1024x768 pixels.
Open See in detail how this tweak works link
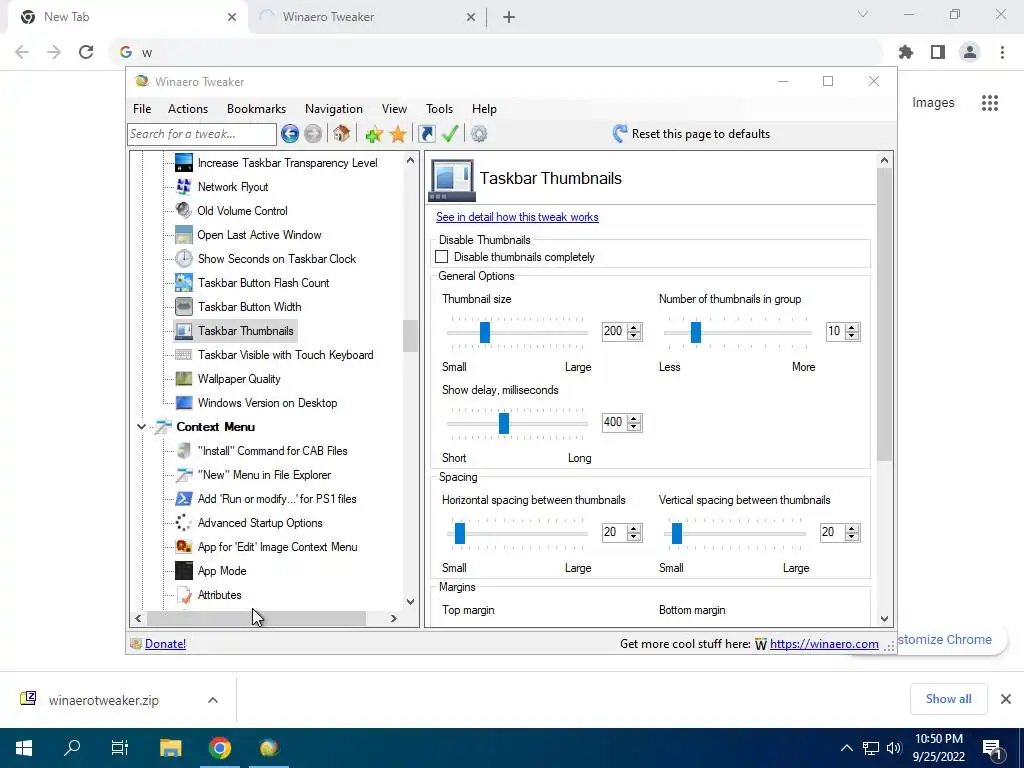coord(517,217)
